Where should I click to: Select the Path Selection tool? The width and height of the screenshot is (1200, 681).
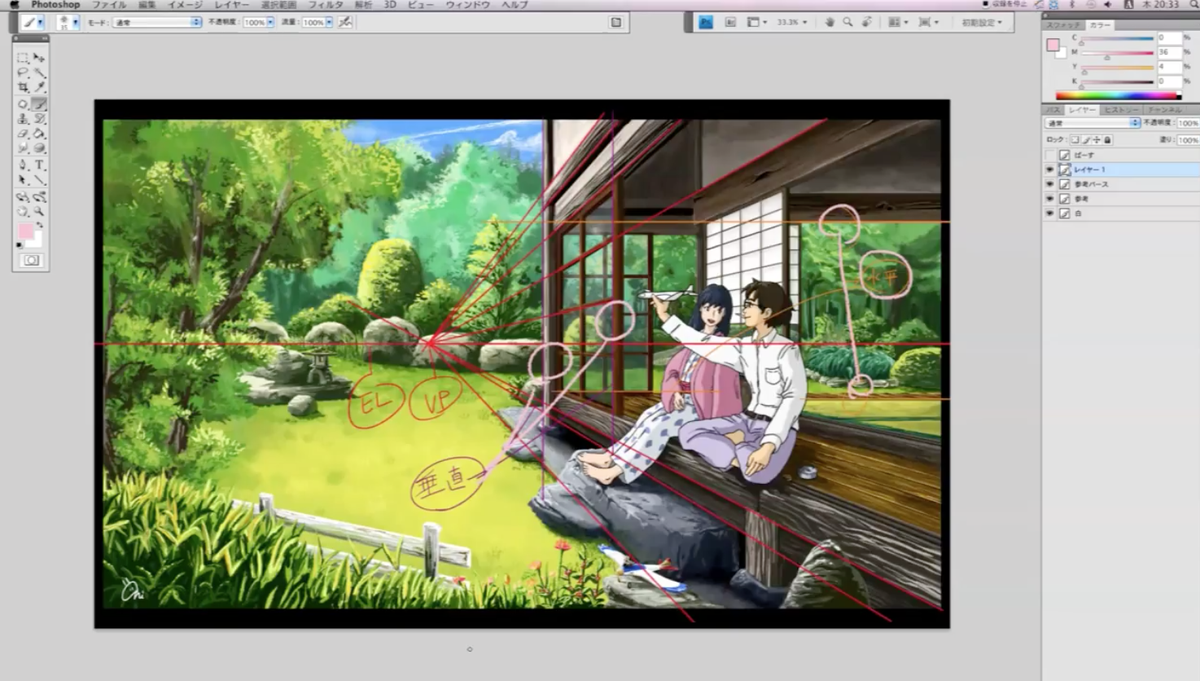click(x=23, y=179)
